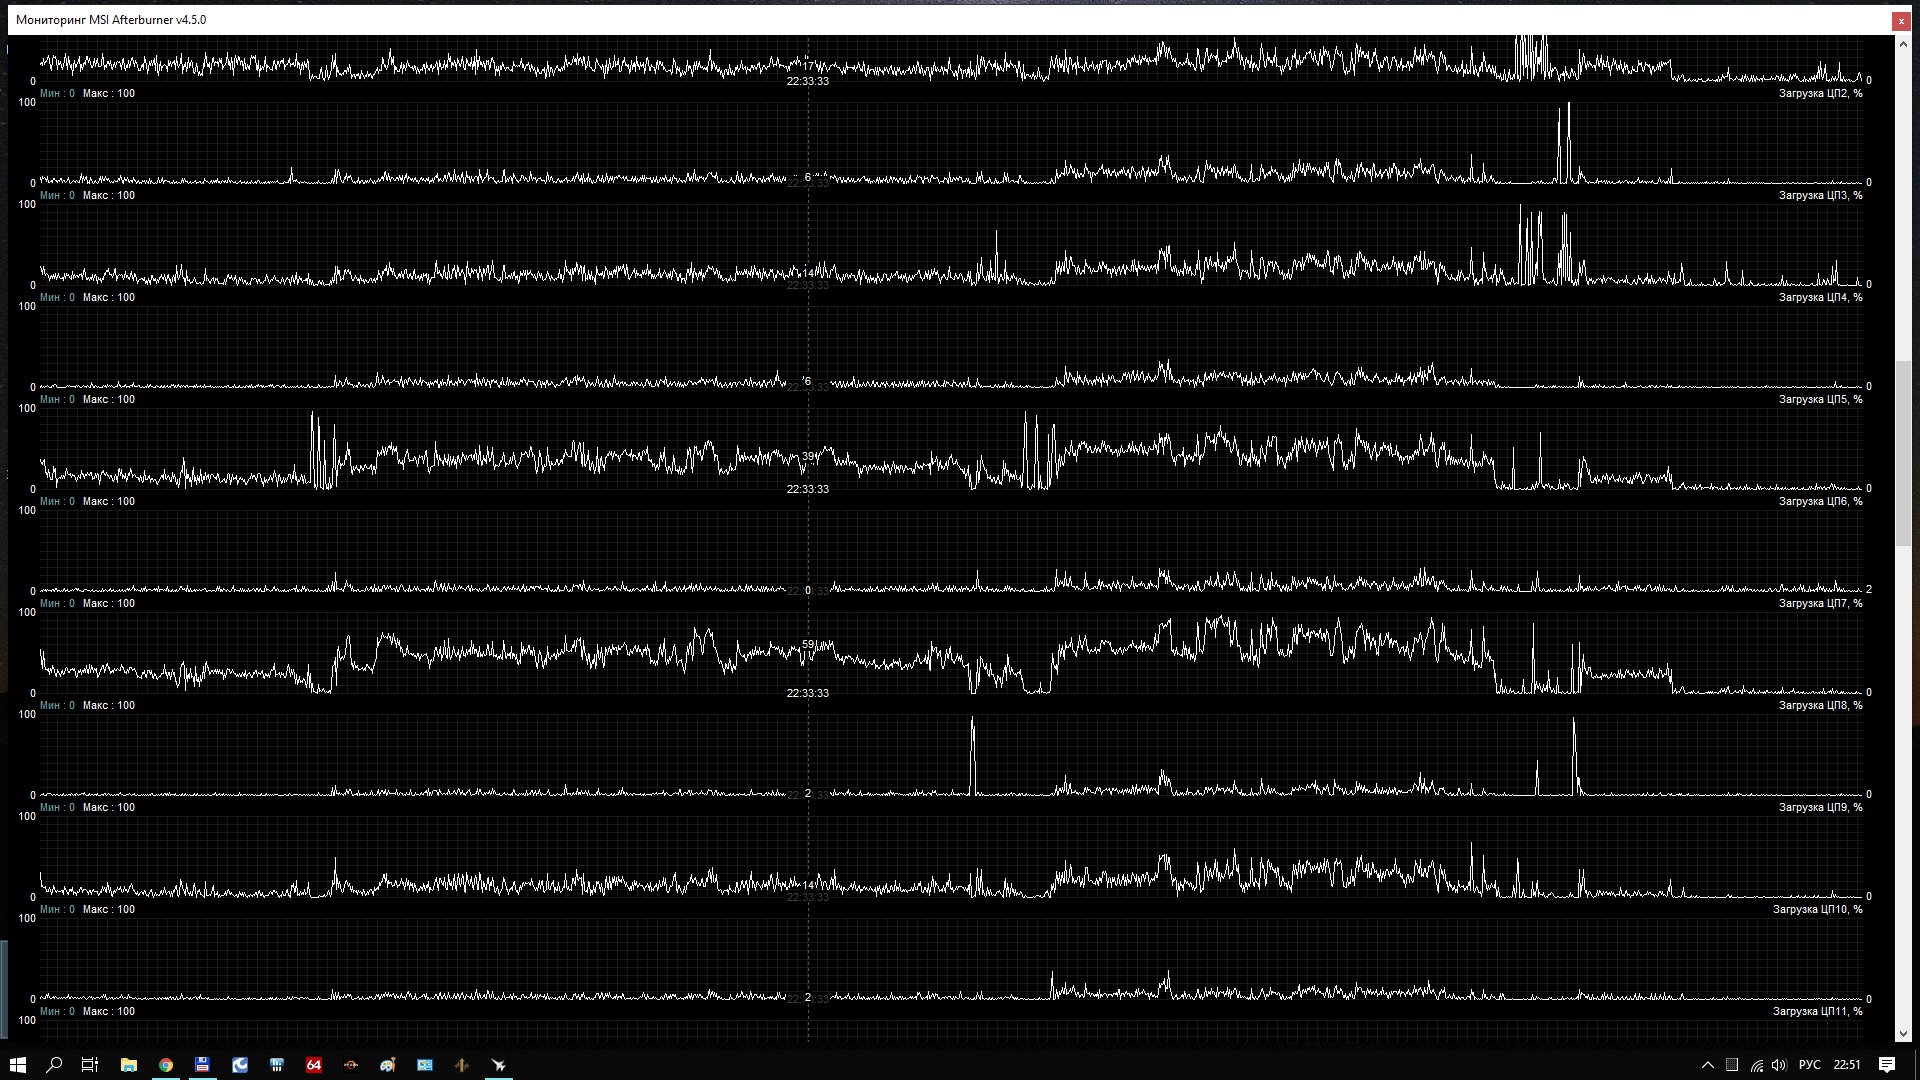
Task: Open the Windows Start menu
Action: [x=17, y=1064]
